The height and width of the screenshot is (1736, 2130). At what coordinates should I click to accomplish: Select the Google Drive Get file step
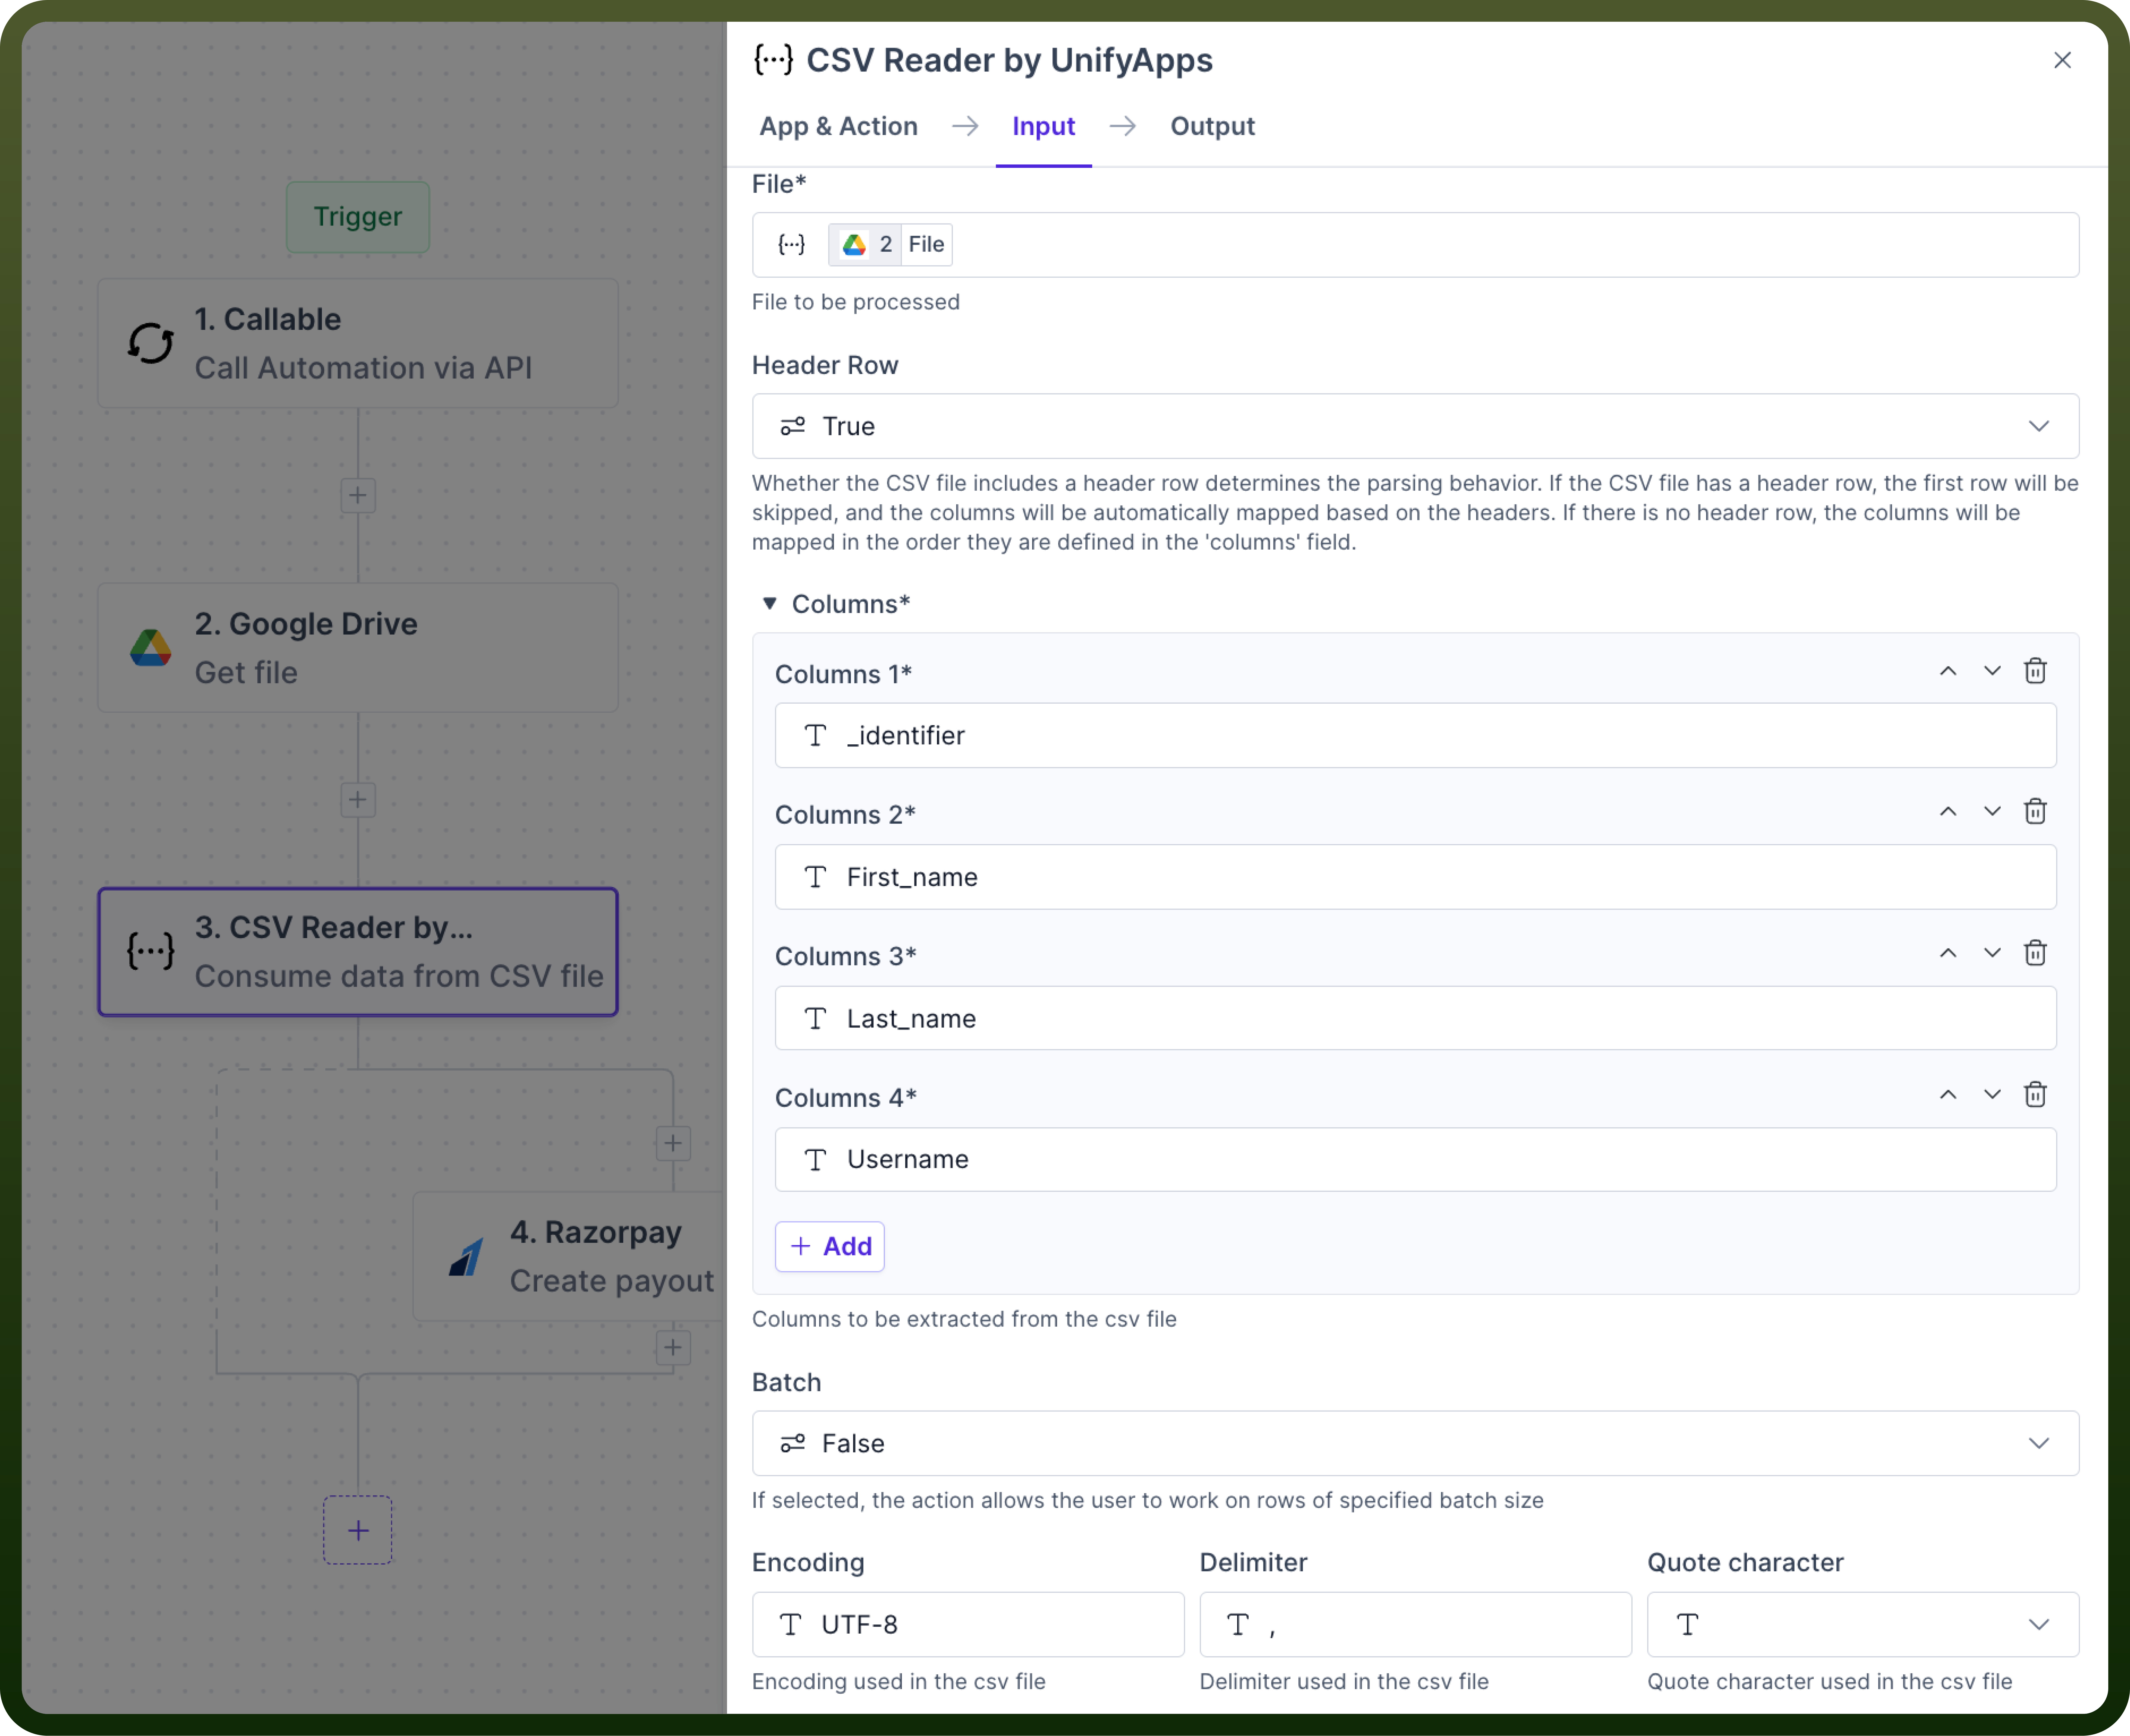358,648
